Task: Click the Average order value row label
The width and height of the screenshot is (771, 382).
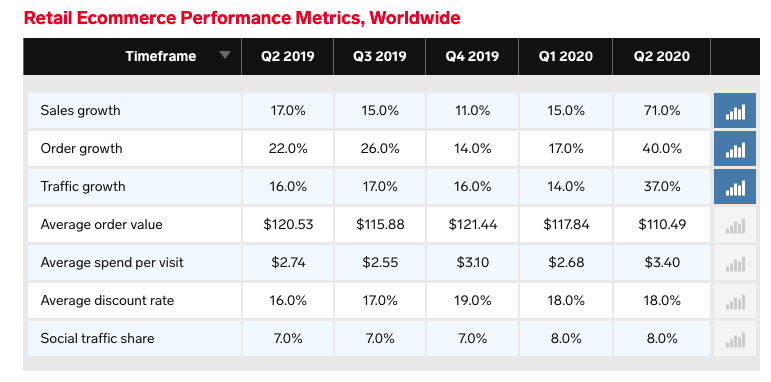Action: pos(101,225)
